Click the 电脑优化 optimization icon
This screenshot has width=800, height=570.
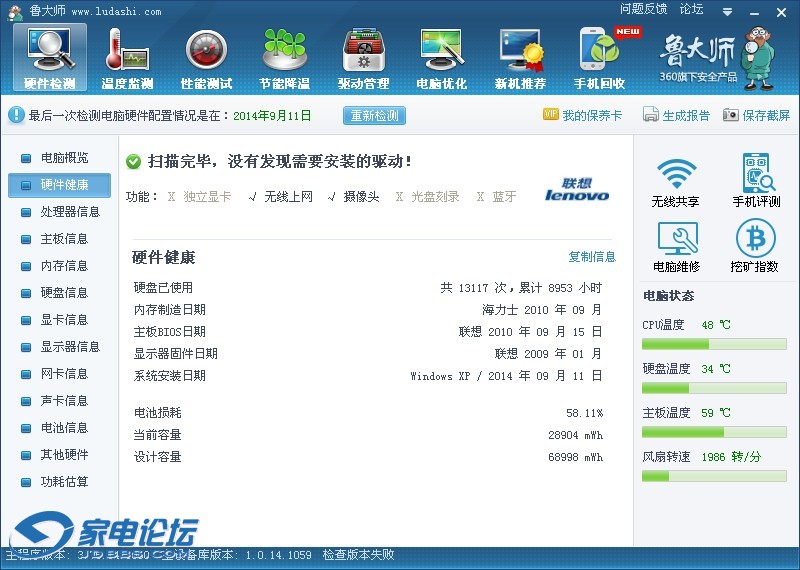(x=441, y=57)
